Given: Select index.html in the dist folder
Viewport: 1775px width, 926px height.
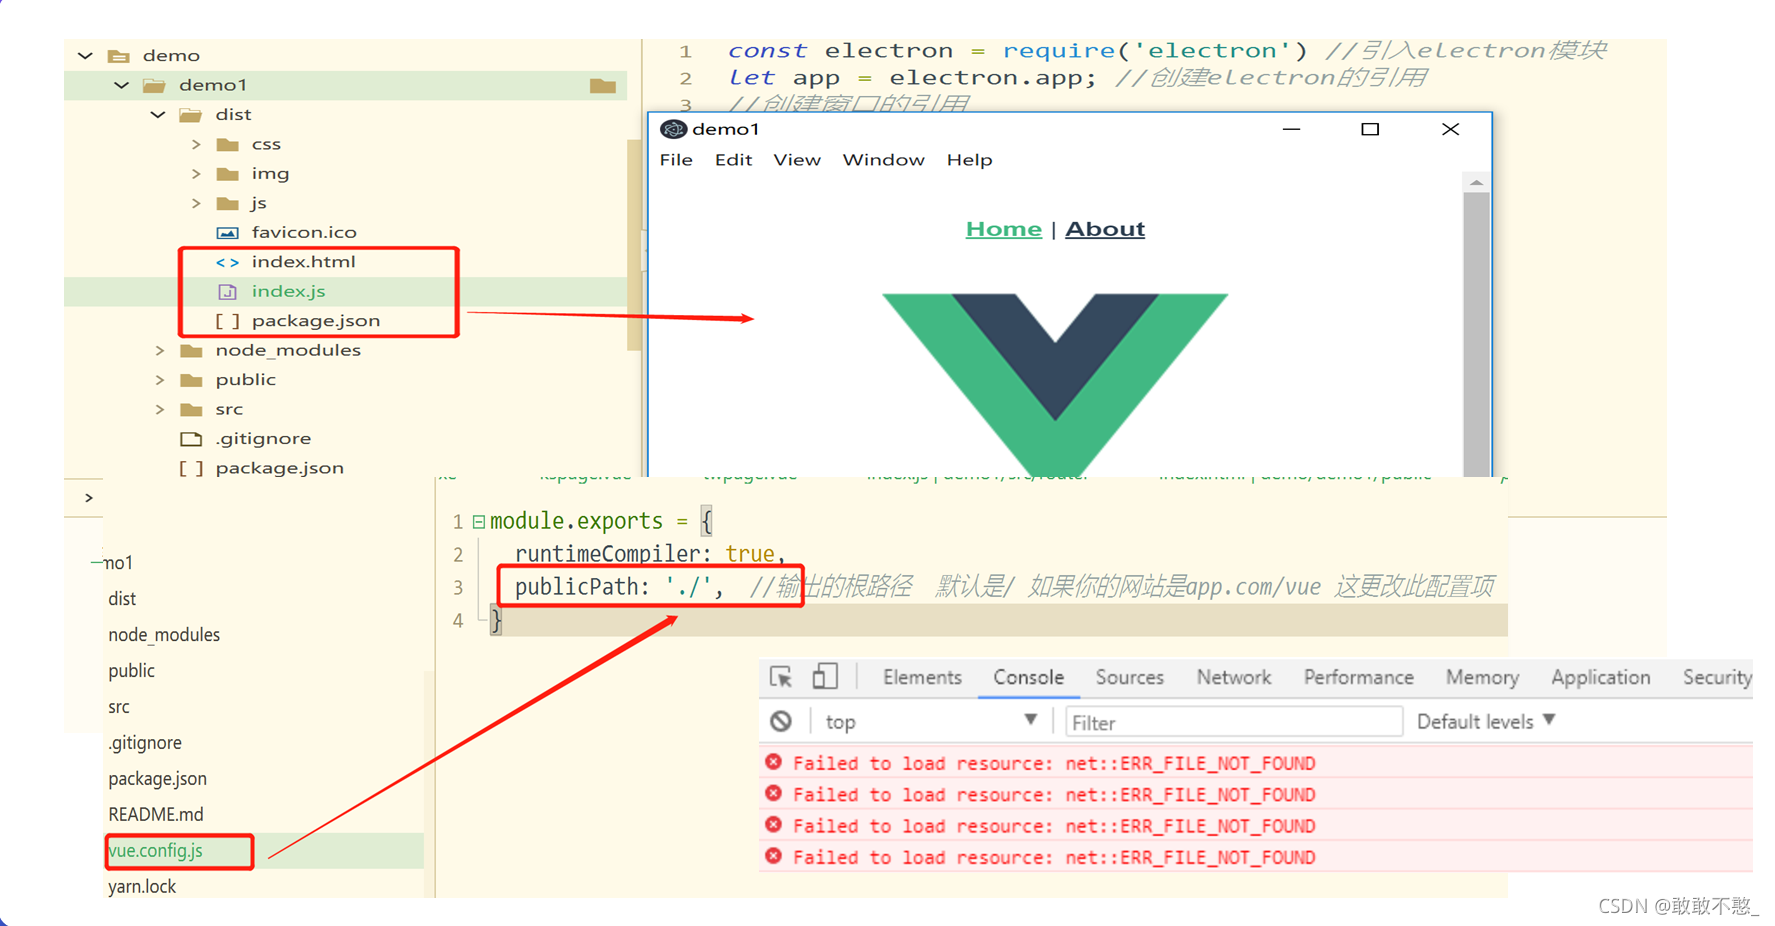Looking at the screenshot, I should [303, 262].
